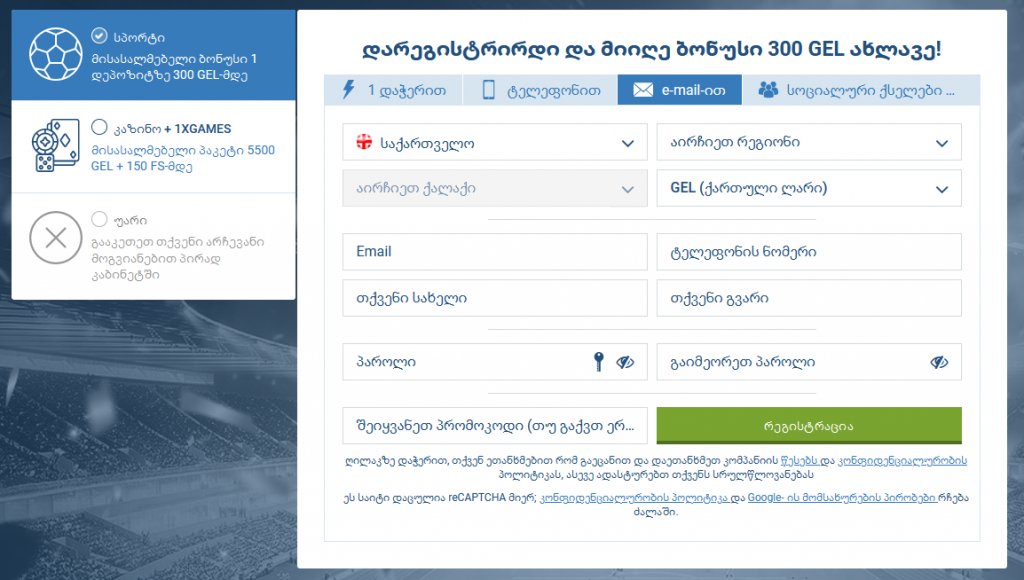Click the Email input field
The height and width of the screenshot is (580, 1024).
coord(494,252)
